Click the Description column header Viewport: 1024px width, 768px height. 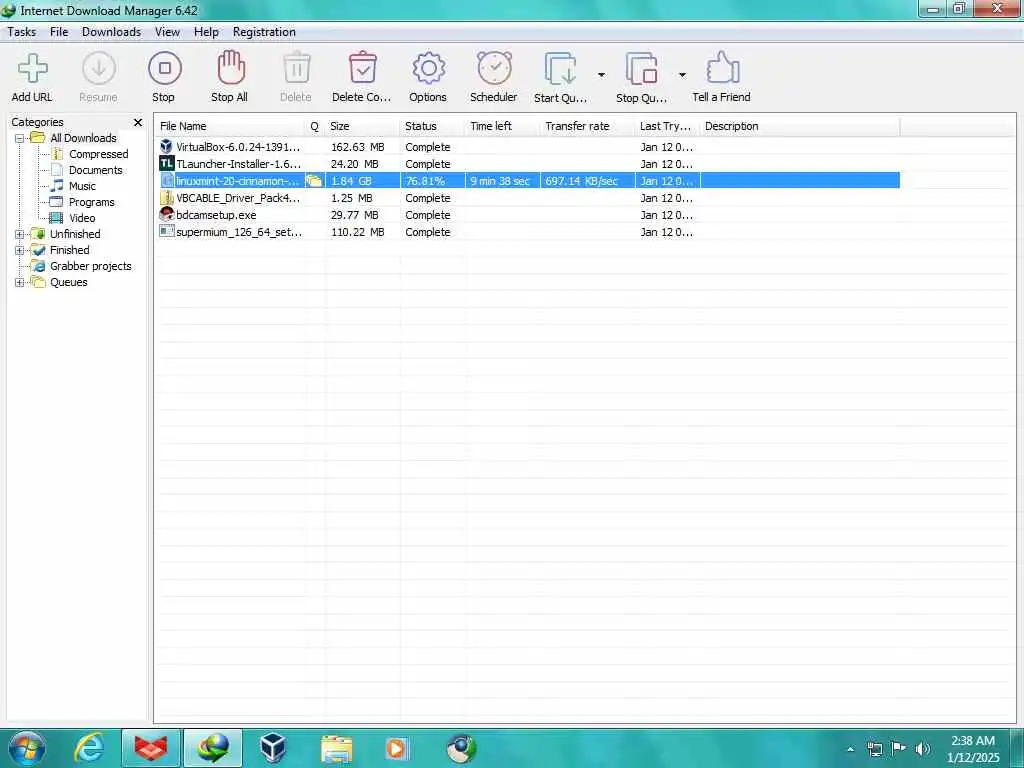(x=800, y=126)
